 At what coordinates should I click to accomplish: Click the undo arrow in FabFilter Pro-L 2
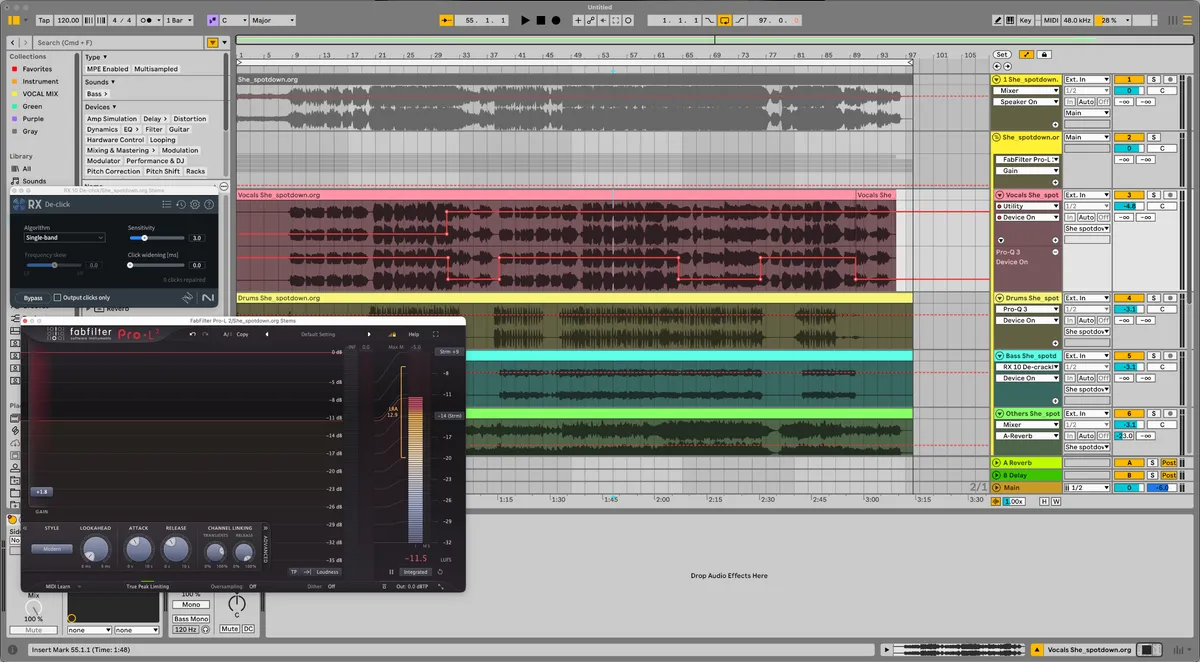[192, 334]
